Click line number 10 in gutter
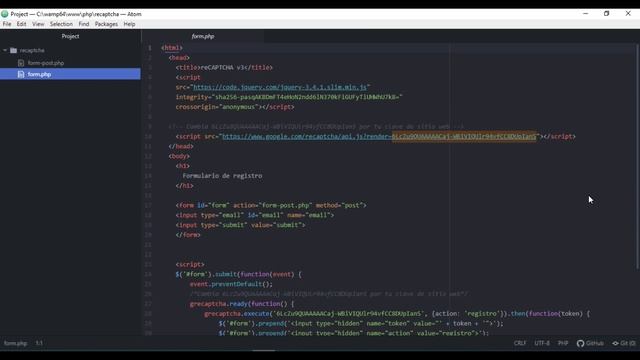The width and height of the screenshot is (640, 360). (148, 136)
